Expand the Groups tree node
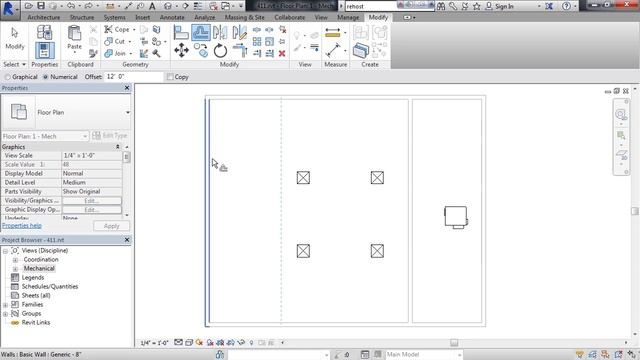The height and width of the screenshot is (360, 640). click(x=5, y=314)
